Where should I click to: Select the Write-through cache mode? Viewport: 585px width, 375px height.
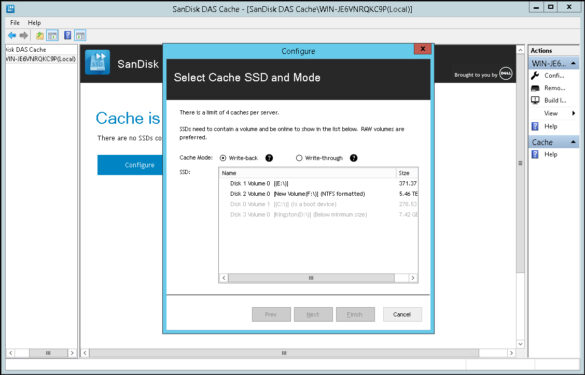(299, 158)
